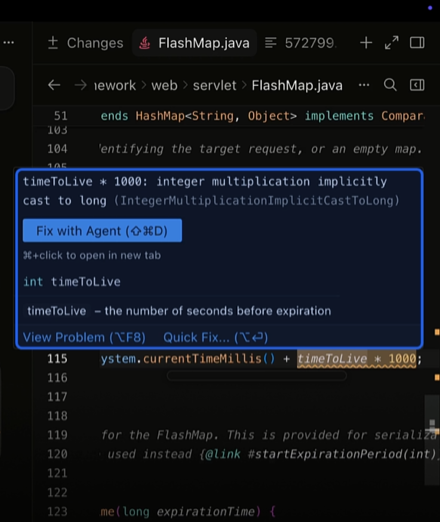The height and width of the screenshot is (522, 443).
Task: Collapse side panel icon next to search
Action: (x=417, y=85)
